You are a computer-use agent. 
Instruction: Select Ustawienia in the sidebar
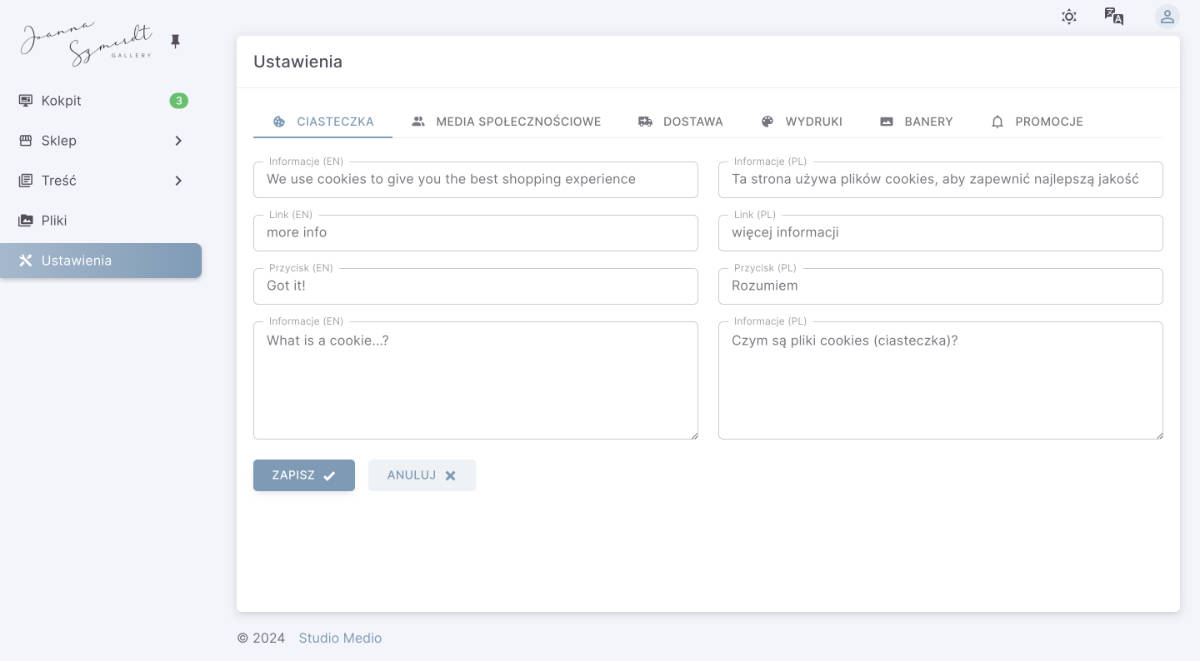click(101, 261)
